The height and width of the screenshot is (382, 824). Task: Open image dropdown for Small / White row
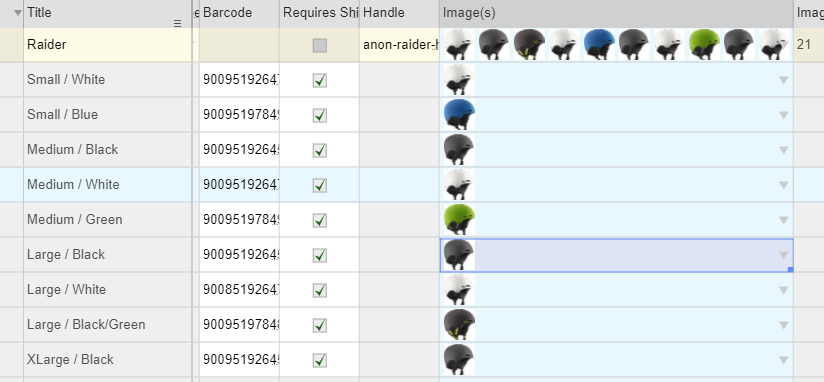pyautogui.click(x=784, y=80)
